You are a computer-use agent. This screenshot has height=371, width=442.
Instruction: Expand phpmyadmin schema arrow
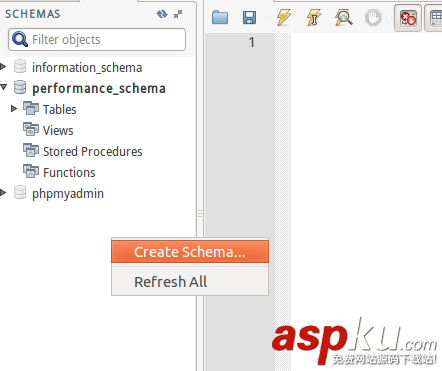pos(3,193)
